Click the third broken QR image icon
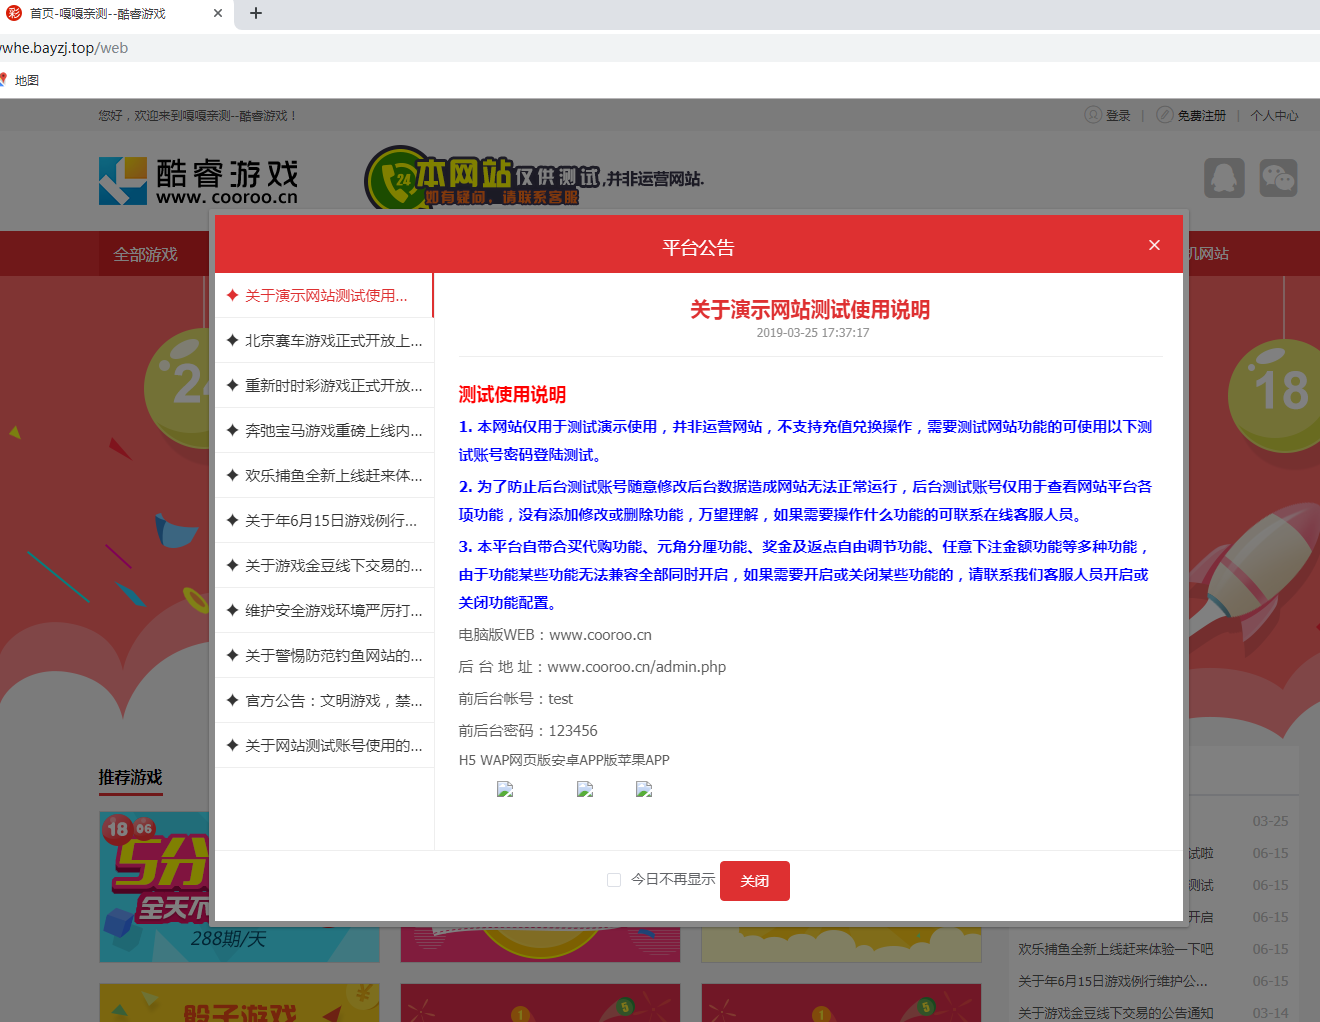The image size is (1320, 1022). [644, 789]
